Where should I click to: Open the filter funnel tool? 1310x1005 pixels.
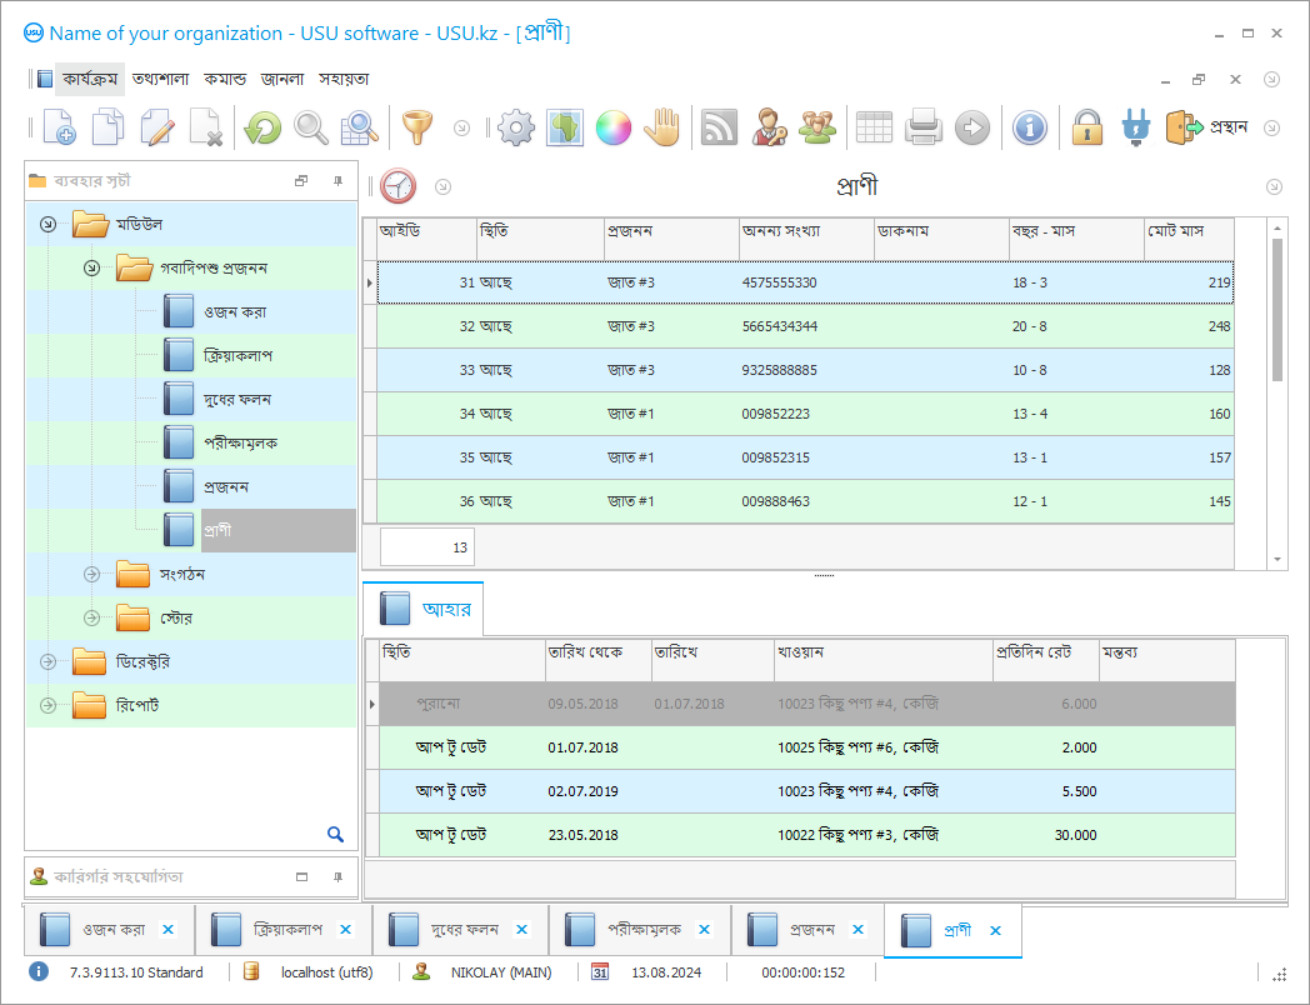pos(417,128)
